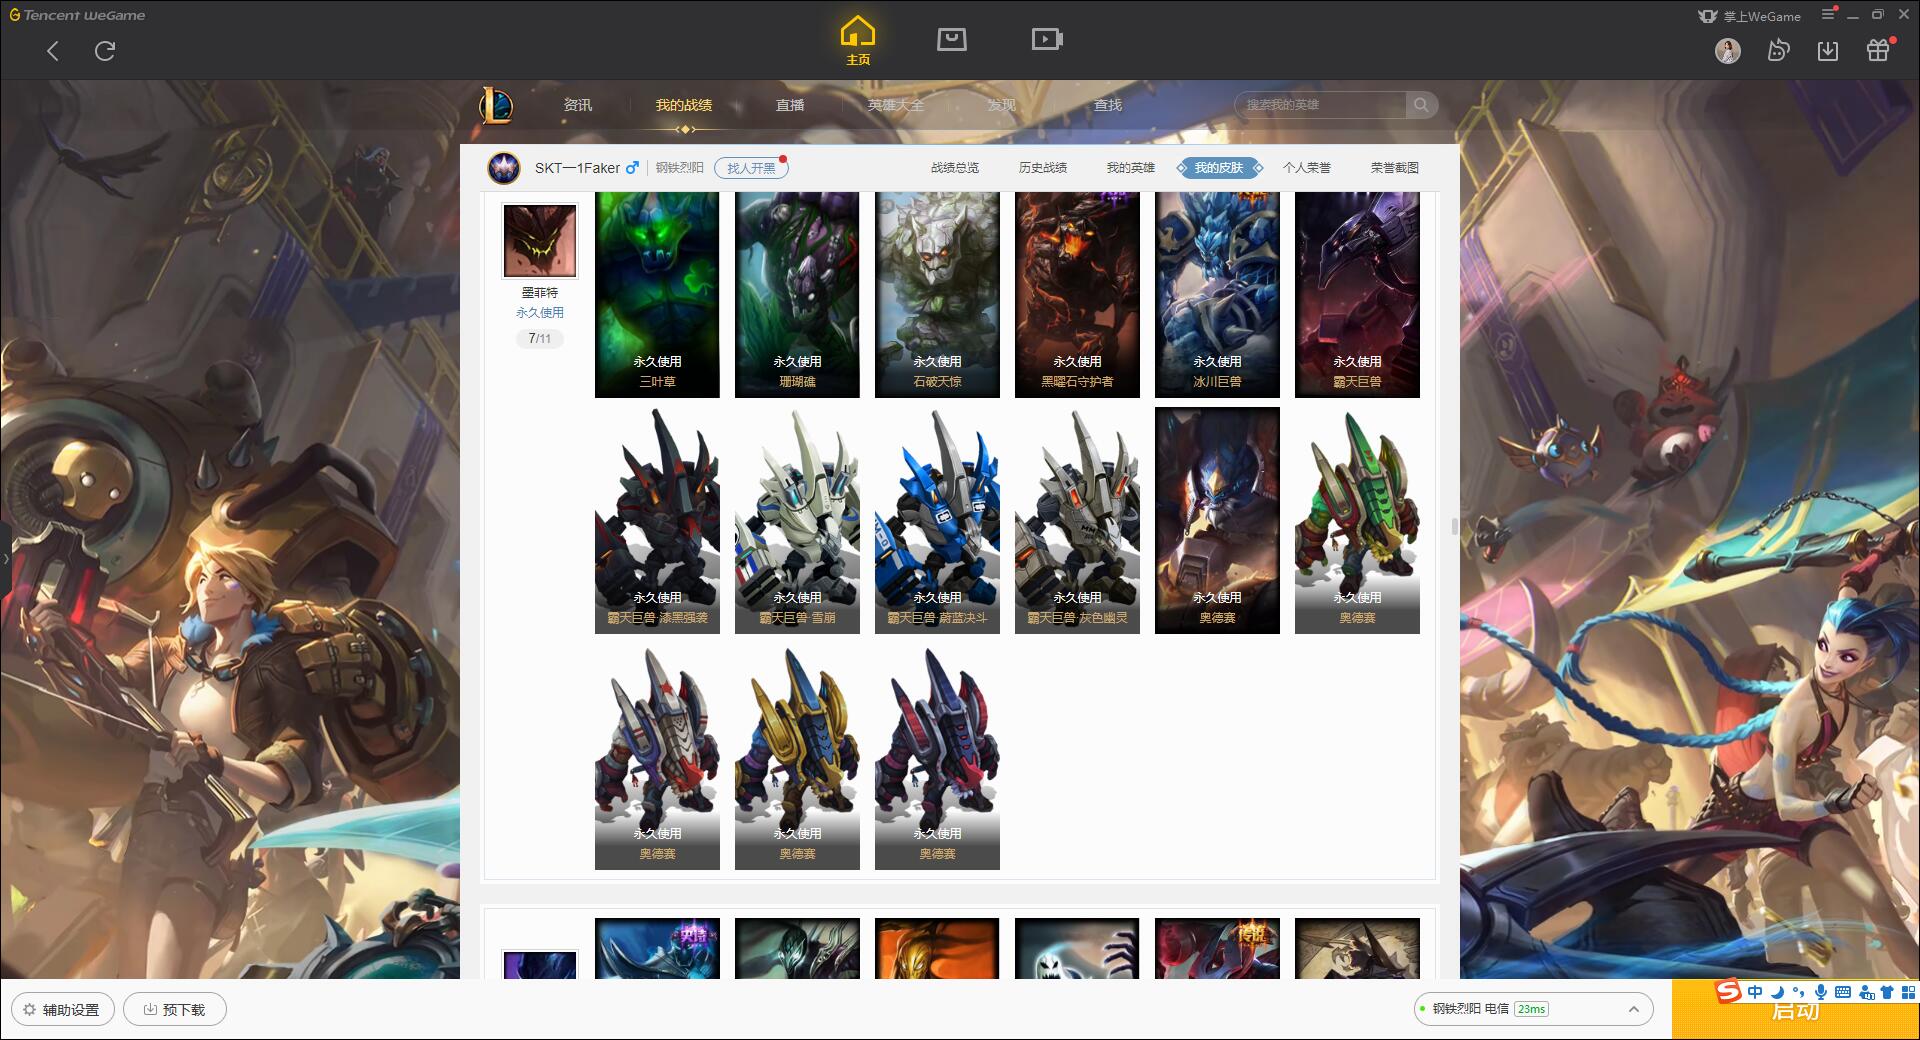The width and height of the screenshot is (1920, 1040).
Task: Click the 预下载 pre-download button
Action: (x=175, y=1010)
